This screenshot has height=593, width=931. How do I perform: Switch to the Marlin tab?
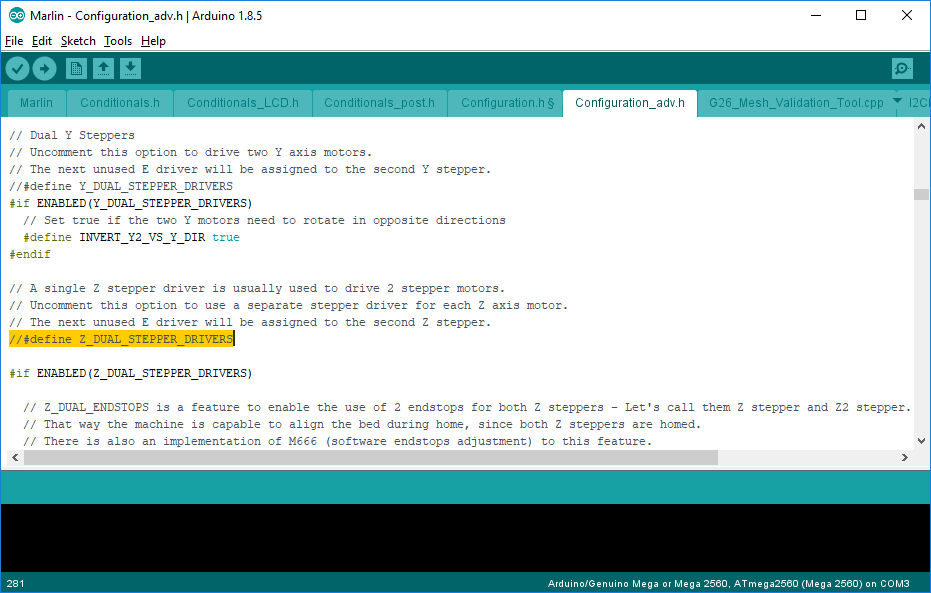[x=35, y=102]
